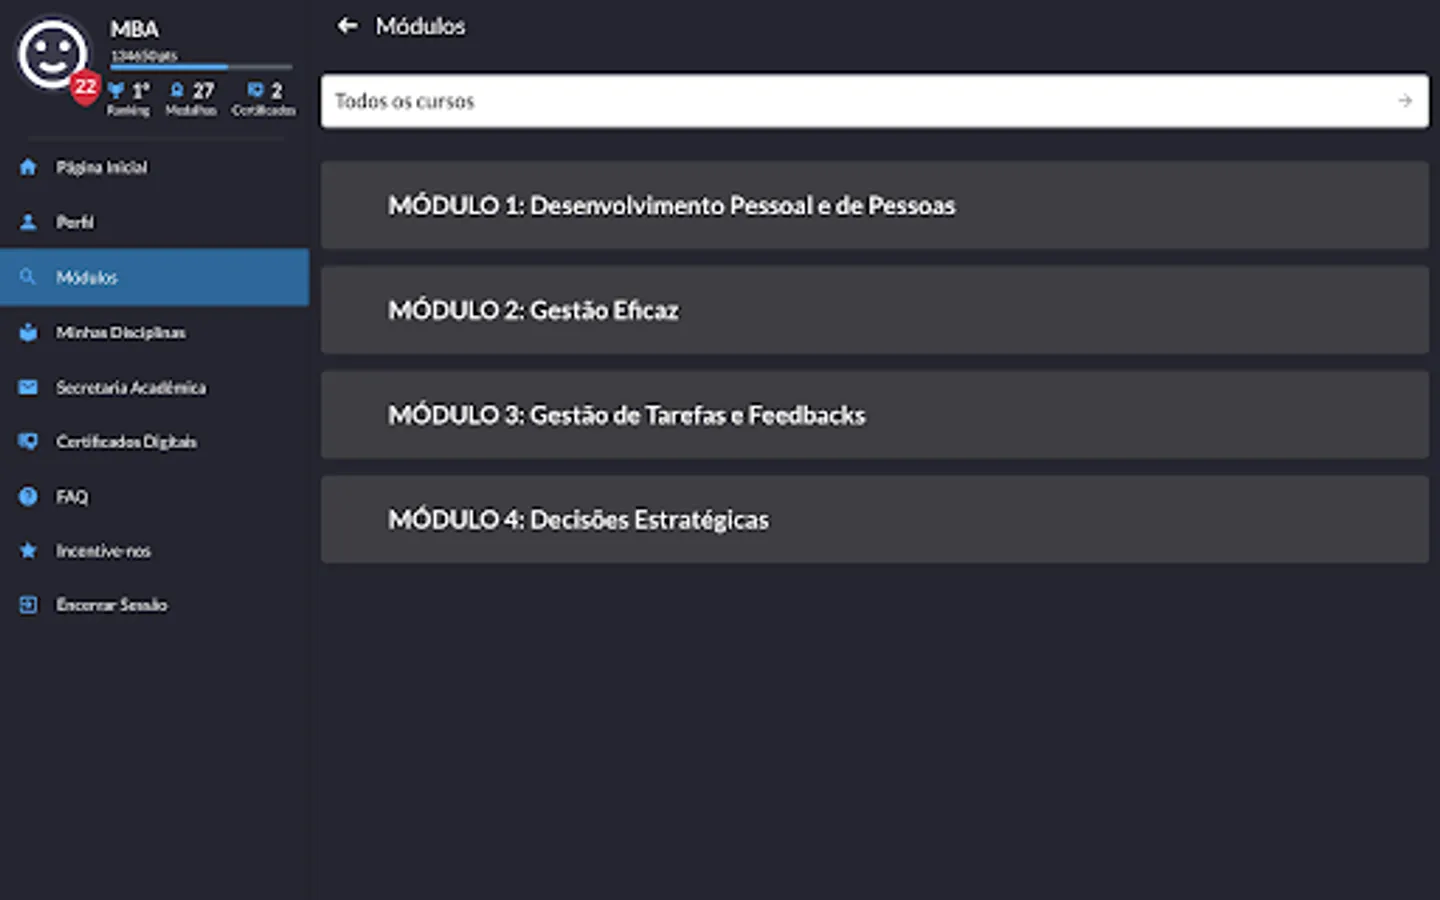This screenshot has width=1440, height=900.
Task: Click the Encerrar Sessão logout icon
Action: coord(28,604)
